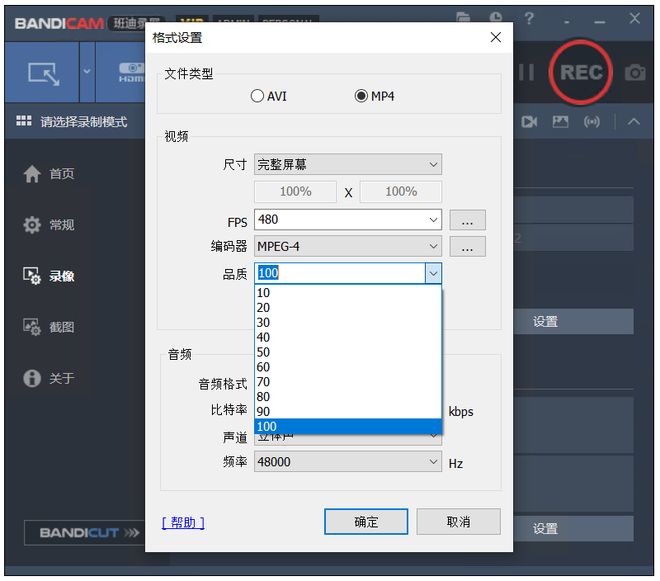
Task: Click the ... button next to 编码器
Action: tap(467, 246)
